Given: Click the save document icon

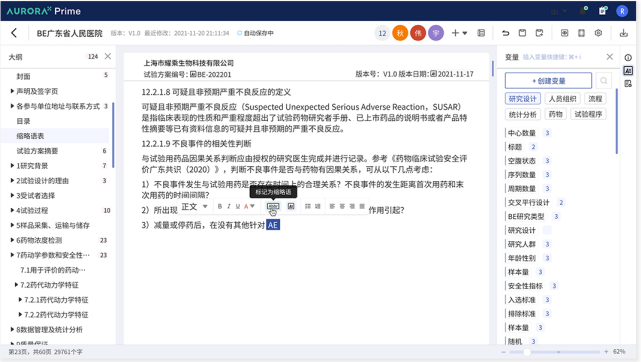Looking at the screenshot, I should tap(522, 33).
